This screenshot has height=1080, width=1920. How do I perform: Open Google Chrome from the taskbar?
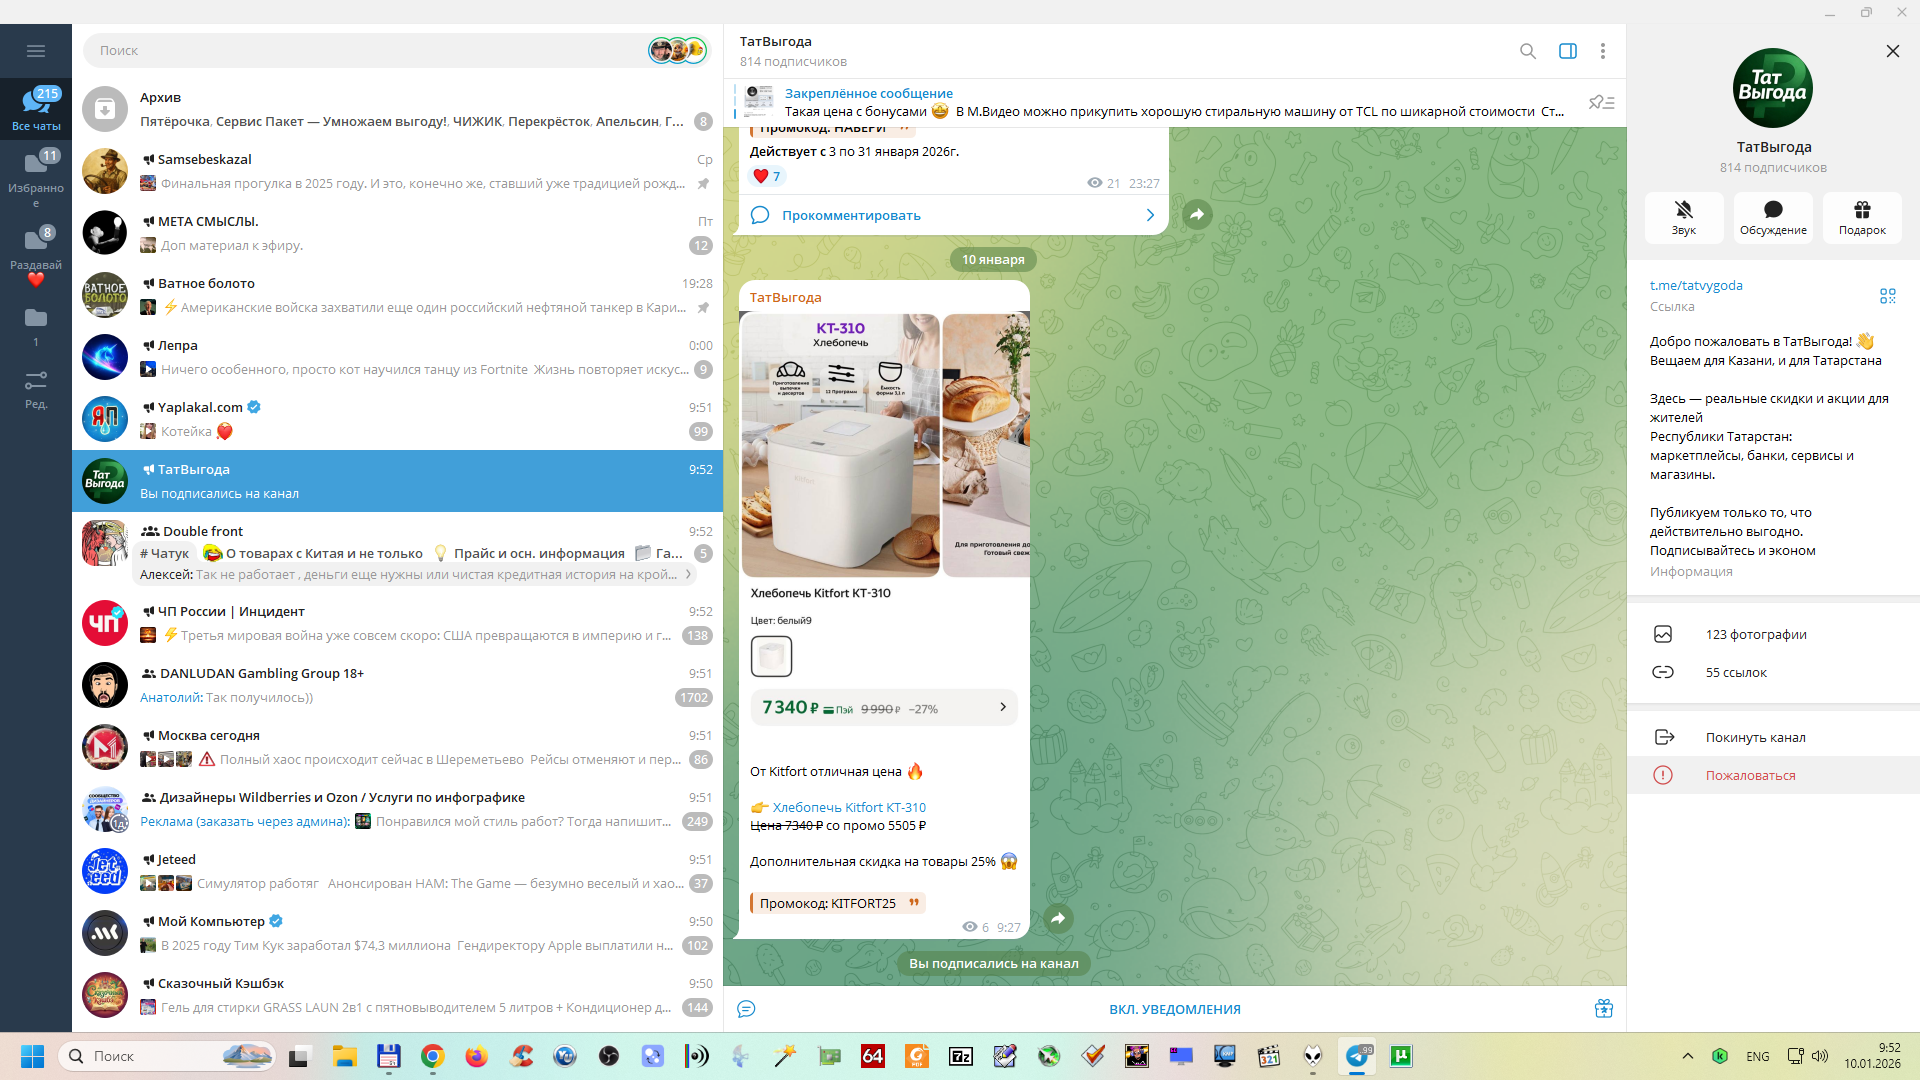[x=432, y=1056]
